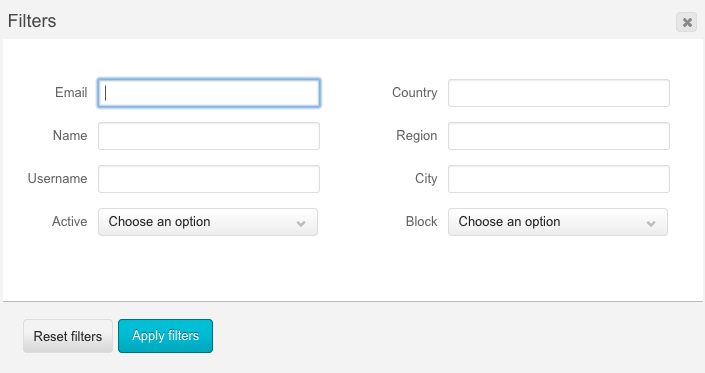Click the chevron arrow in the Active dropdown
Screen dimensions: 705x373
click(301, 223)
